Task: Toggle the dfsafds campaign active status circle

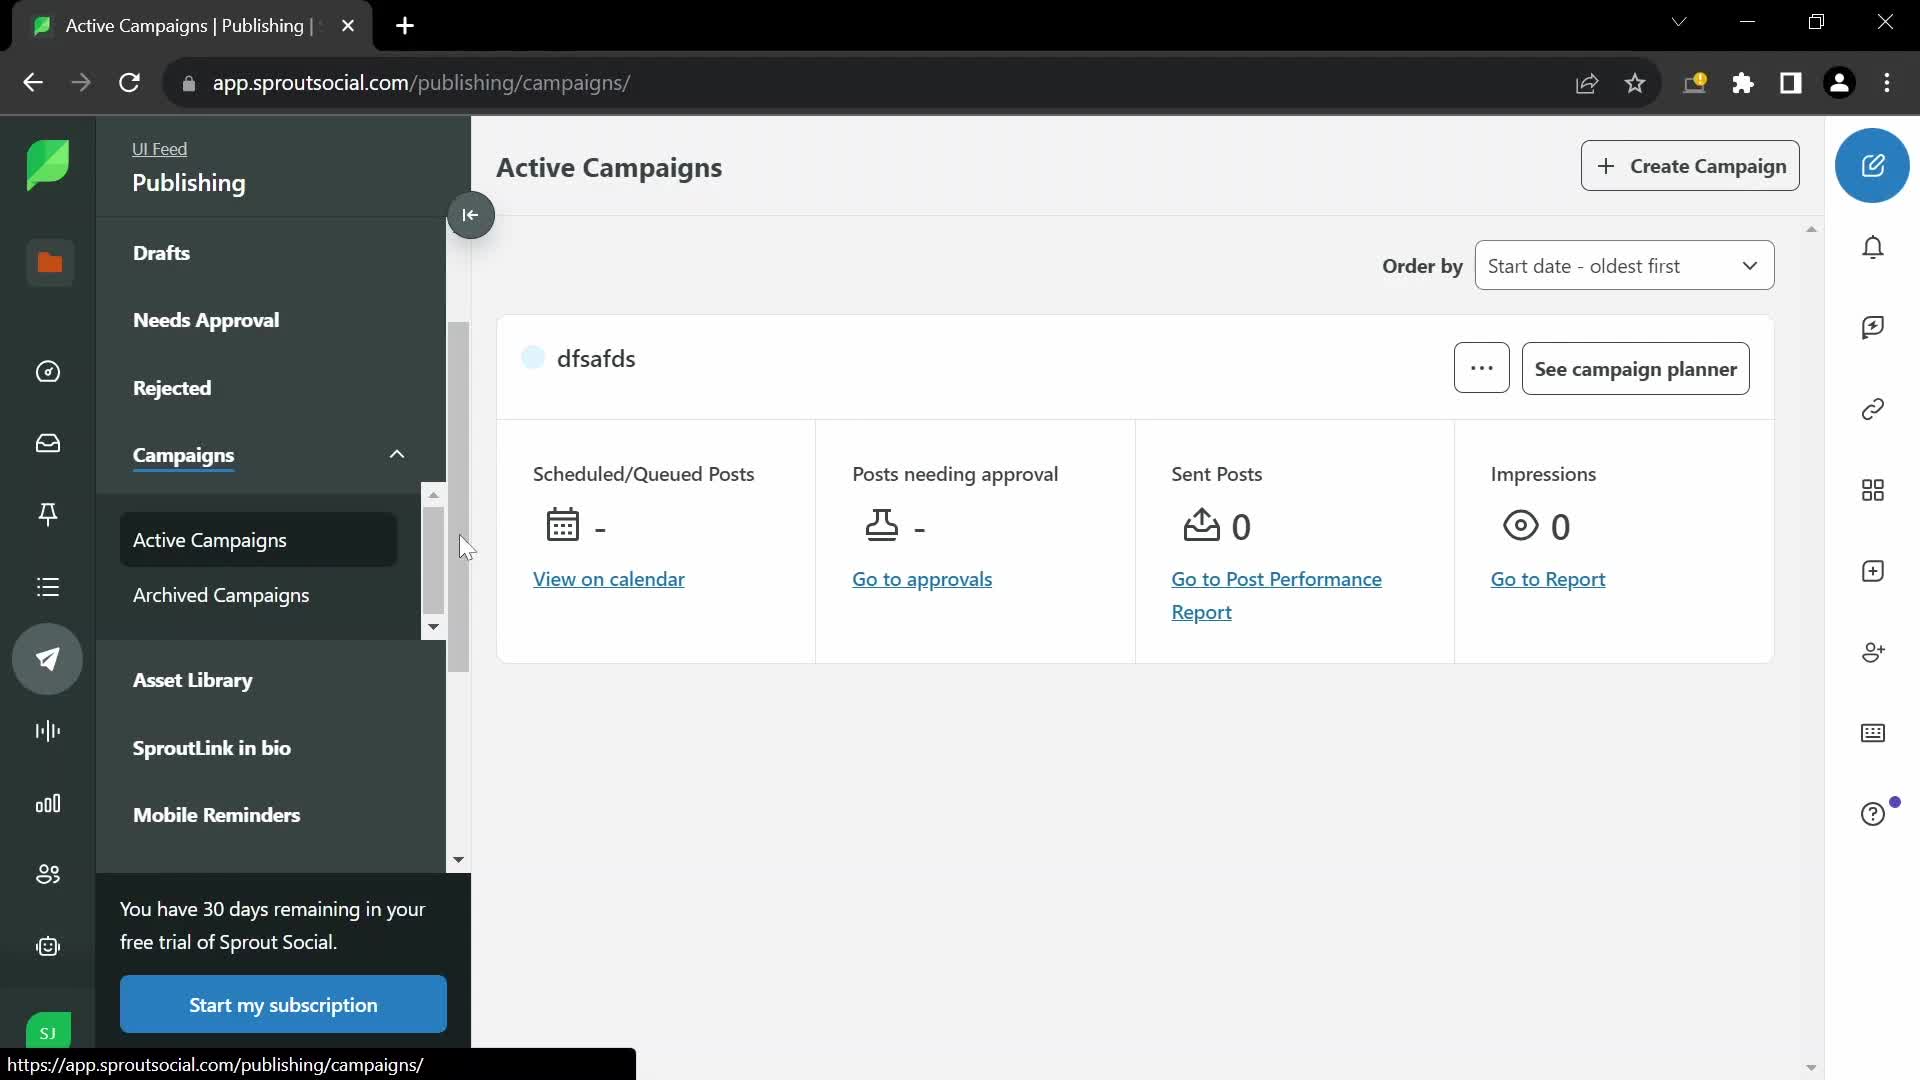Action: pos(533,356)
